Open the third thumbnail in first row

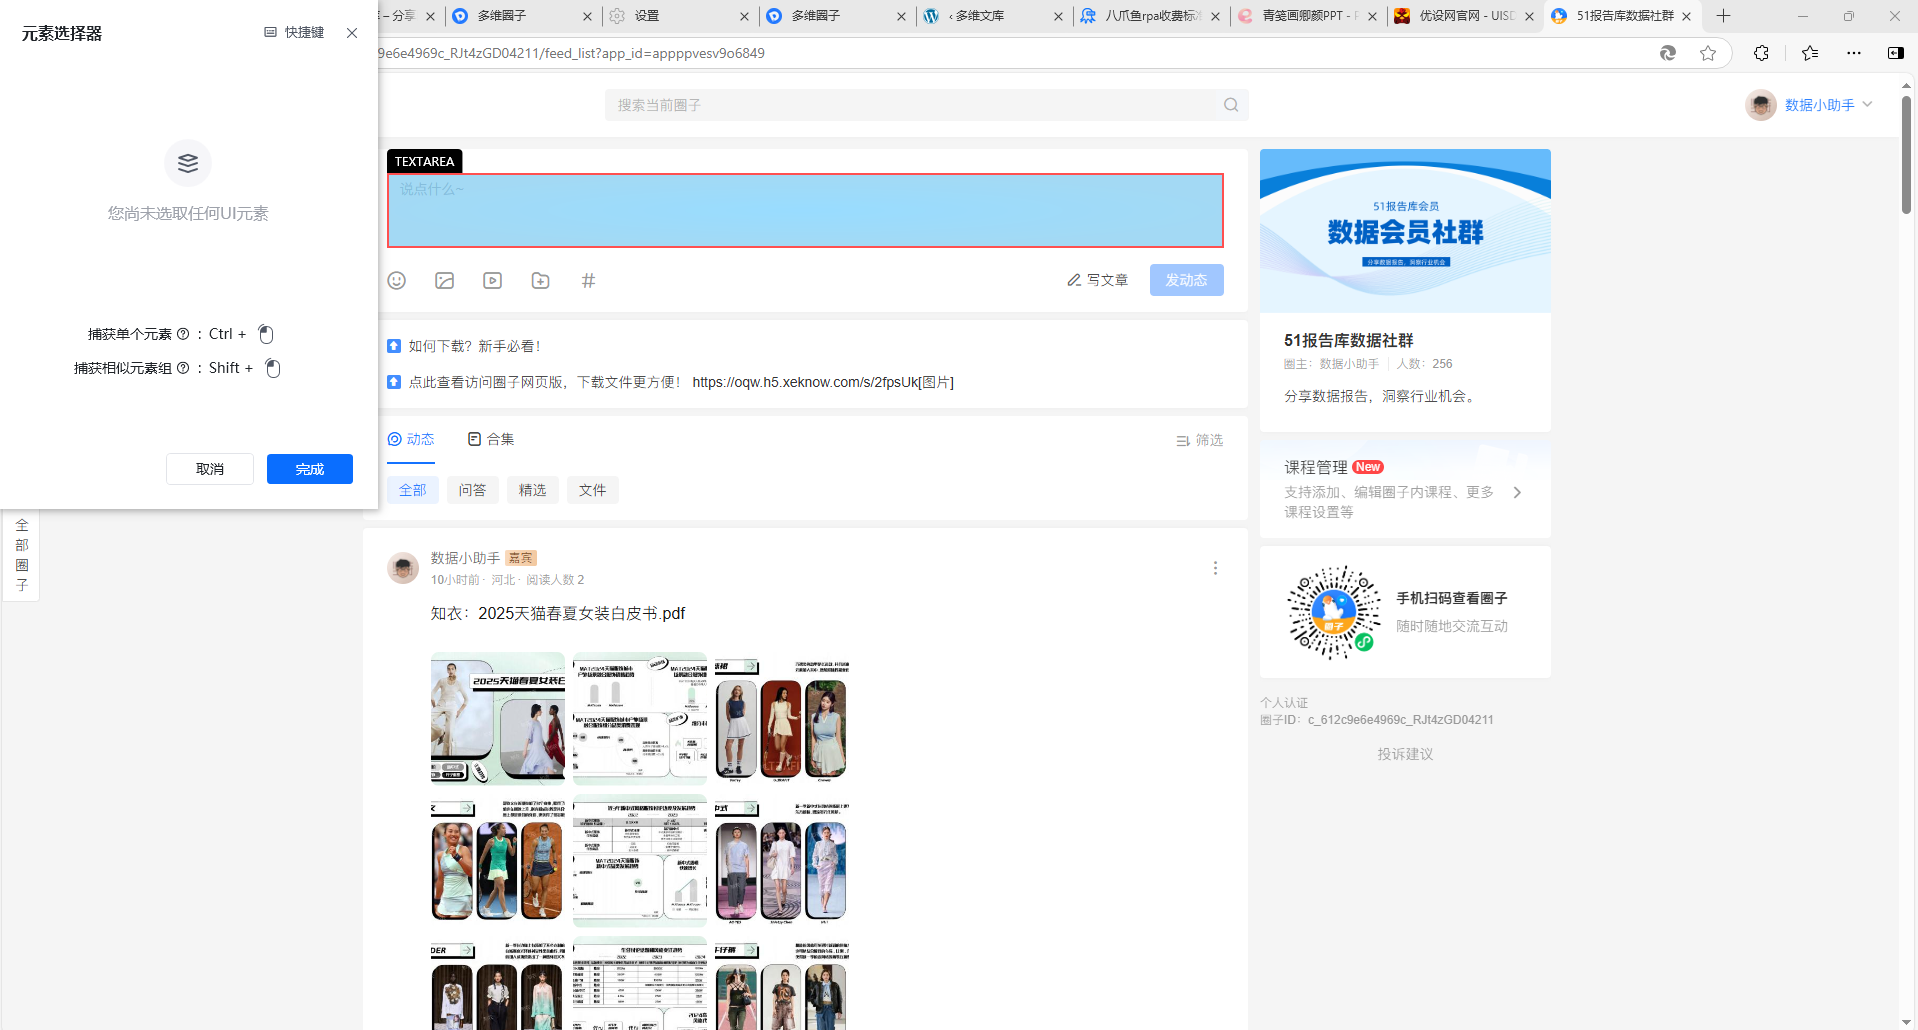pyautogui.click(x=782, y=718)
